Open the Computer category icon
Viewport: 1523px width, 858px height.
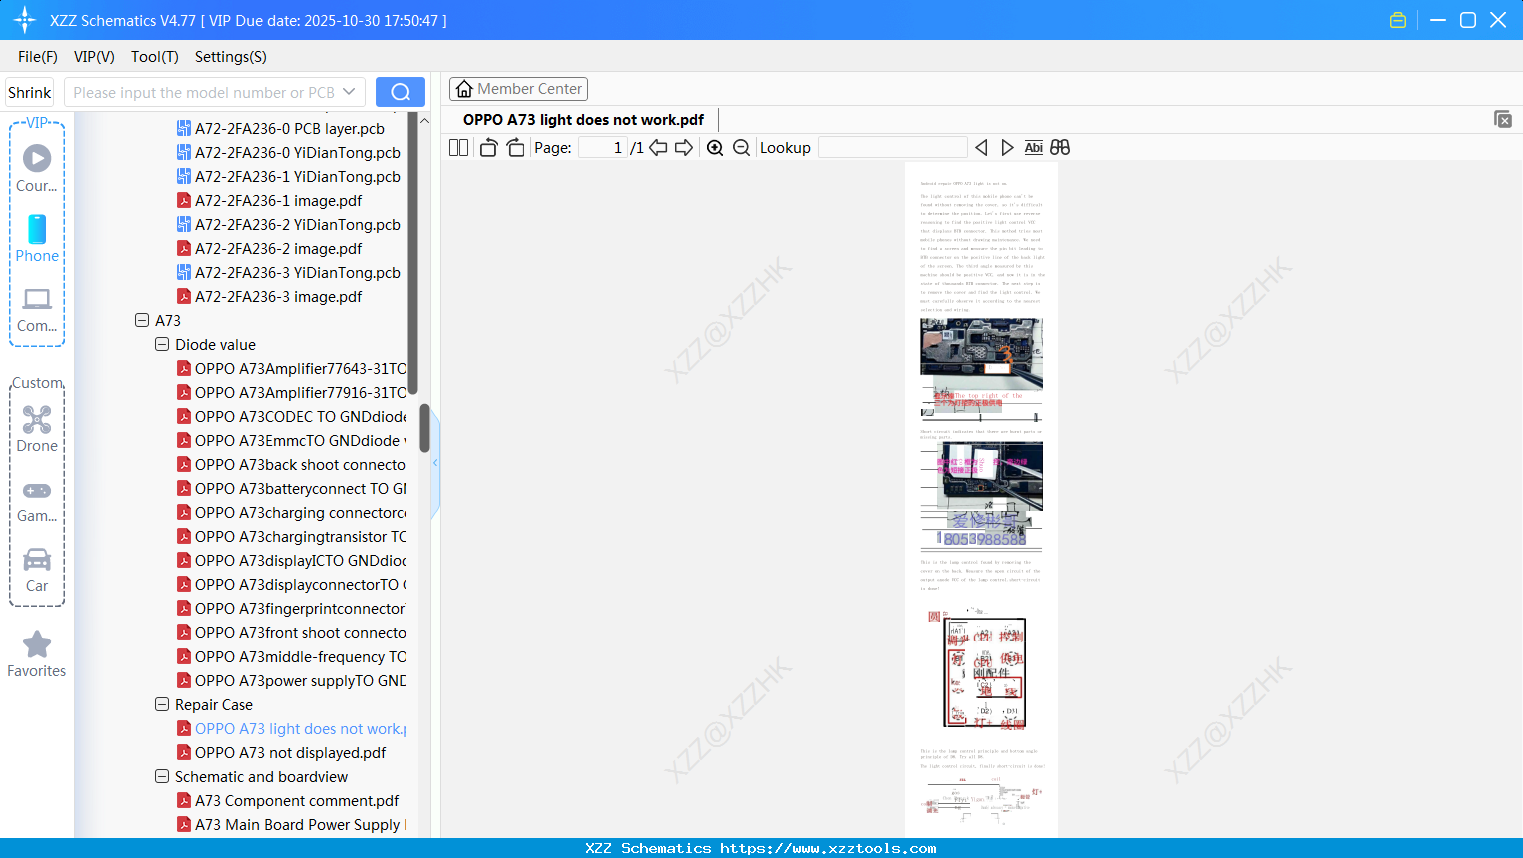(37, 310)
